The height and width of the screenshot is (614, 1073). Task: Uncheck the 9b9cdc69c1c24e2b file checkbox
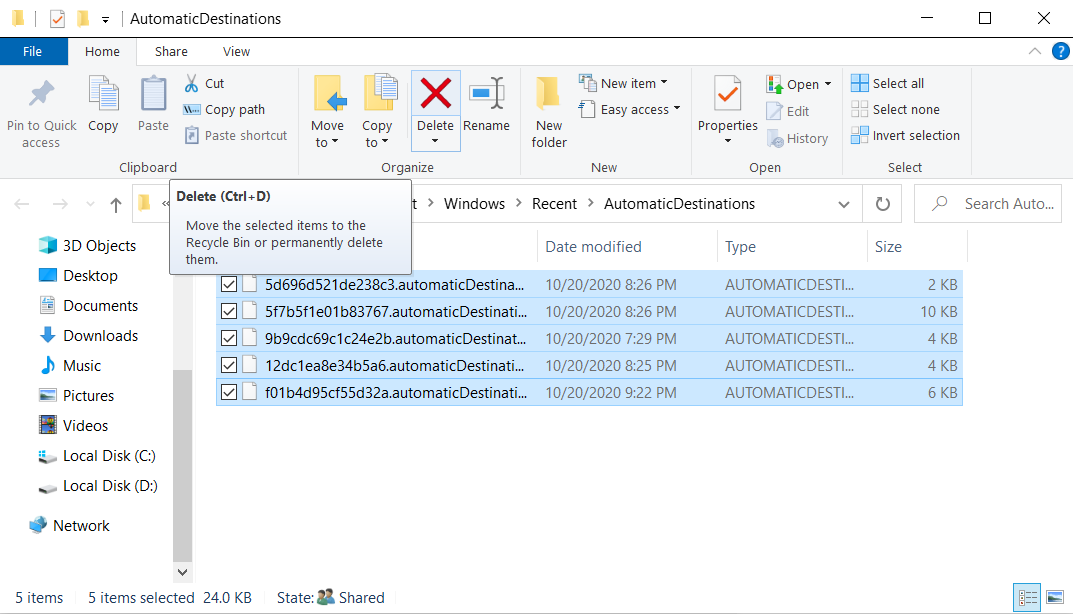pyautogui.click(x=229, y=339)
